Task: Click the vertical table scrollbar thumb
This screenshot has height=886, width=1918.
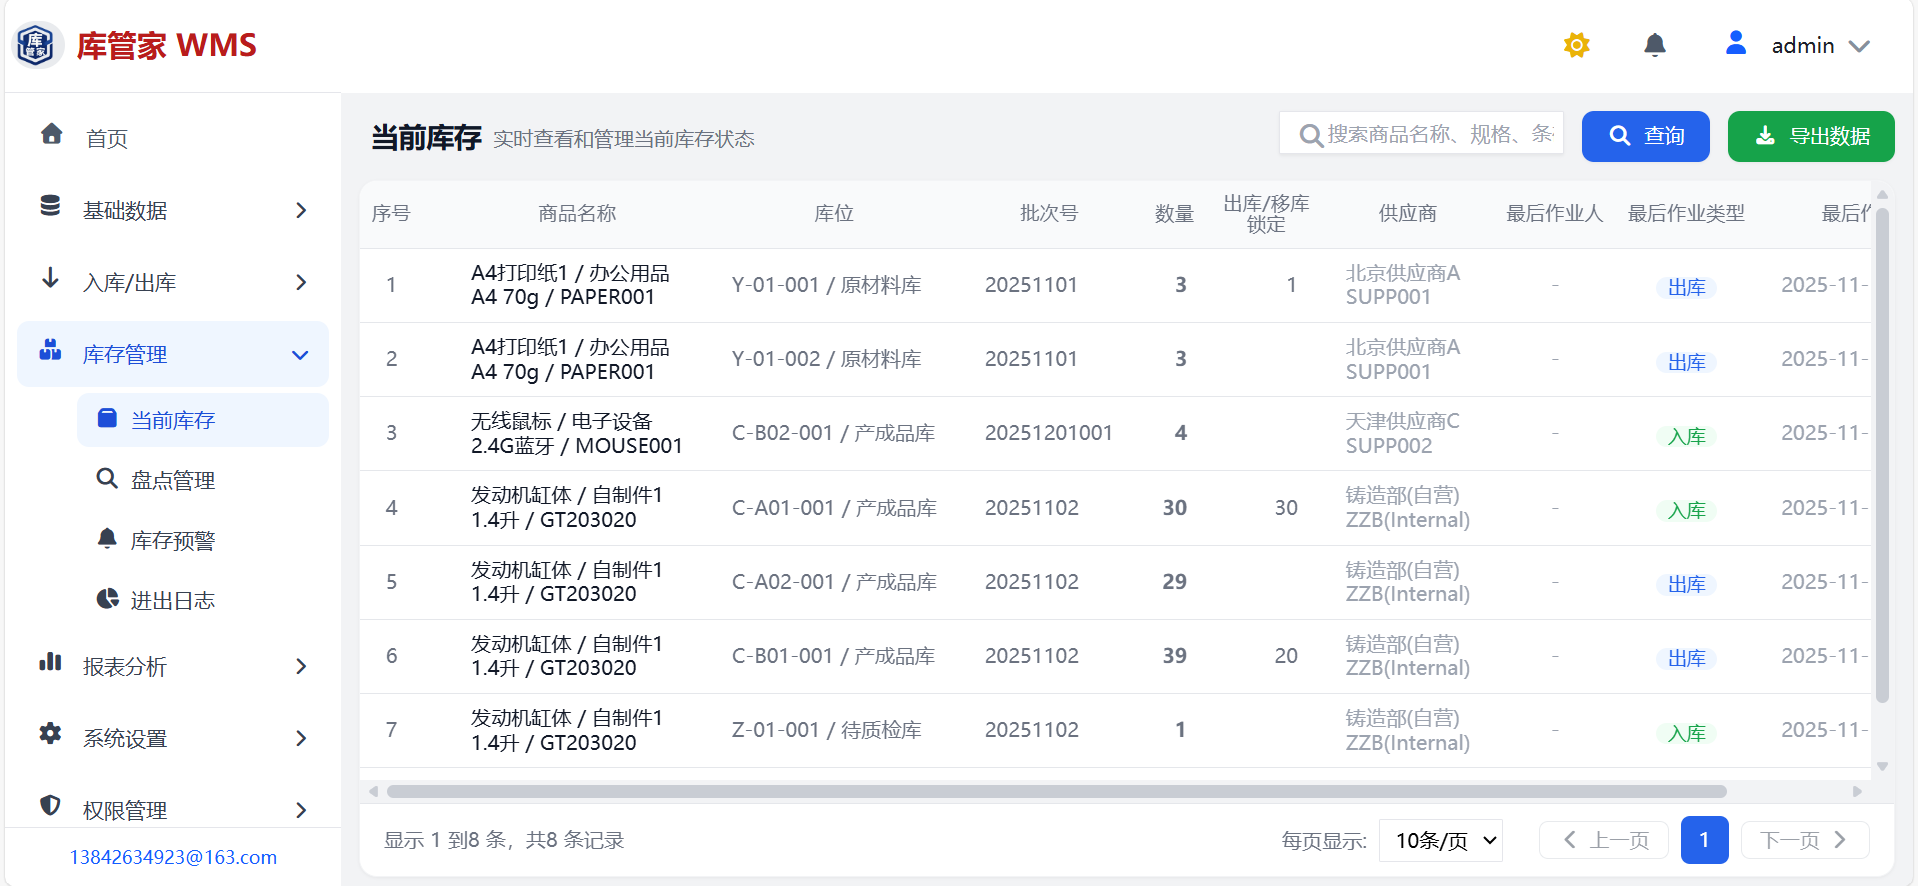Action: 1882,455
